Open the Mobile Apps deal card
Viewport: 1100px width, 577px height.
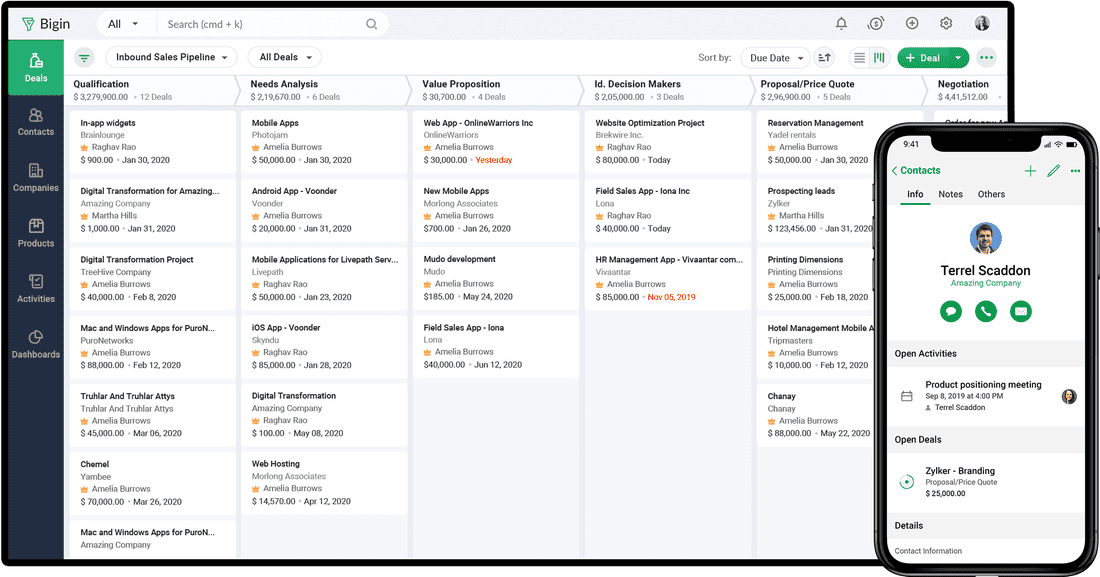(x=324, y=141)
